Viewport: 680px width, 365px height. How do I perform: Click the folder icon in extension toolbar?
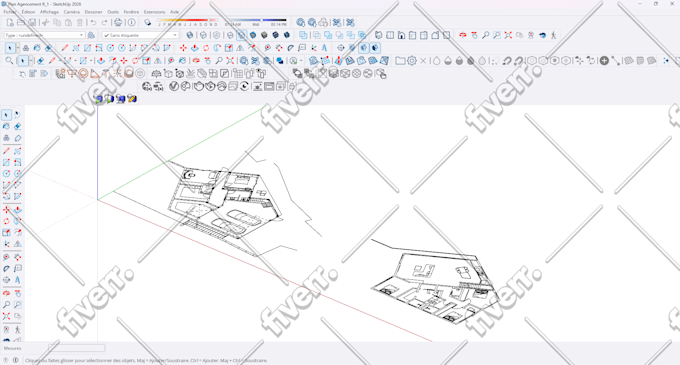(x=400, y=61)
